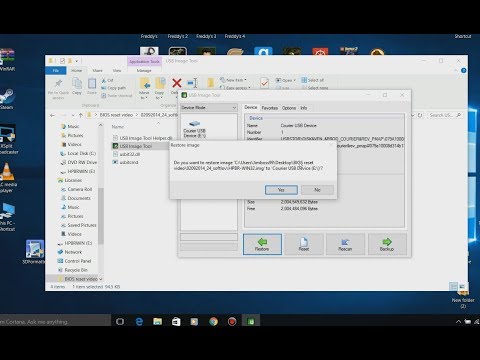Select the usbitcmd file
Viewport: 480px width, 360px height.
point(125,162)
